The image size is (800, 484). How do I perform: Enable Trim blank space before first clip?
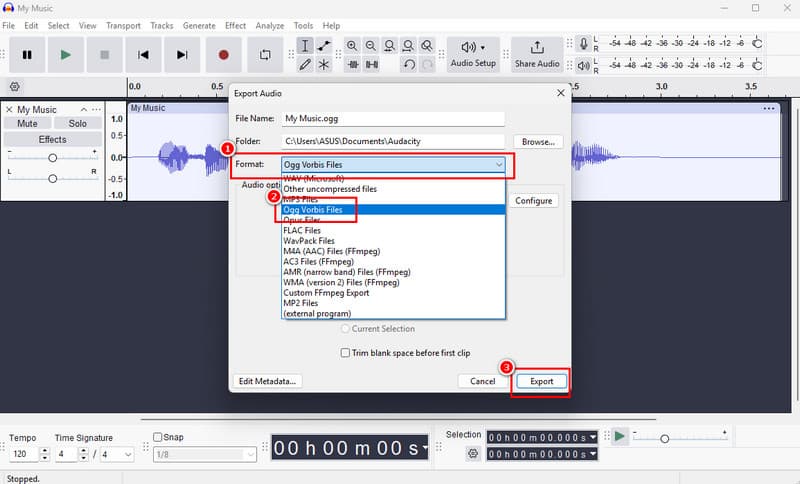(x=345, y=353)
